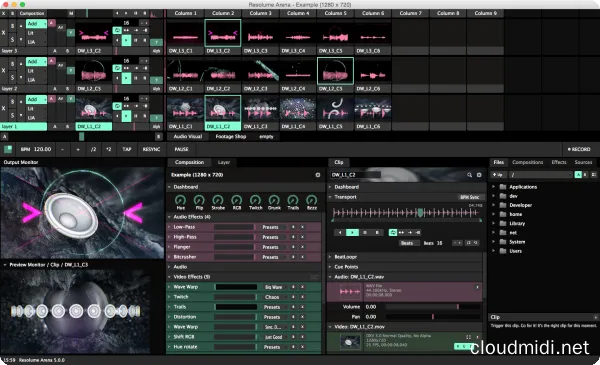The width and height of the screenshot is (600, 365).
Task: Remove the Flanger audio effect
Action: click(302, 247)
